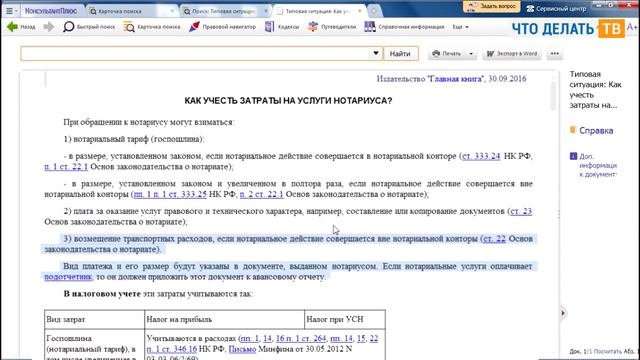640x360 pixels.
Task: Open Путеводители guides
Action: 332,27
